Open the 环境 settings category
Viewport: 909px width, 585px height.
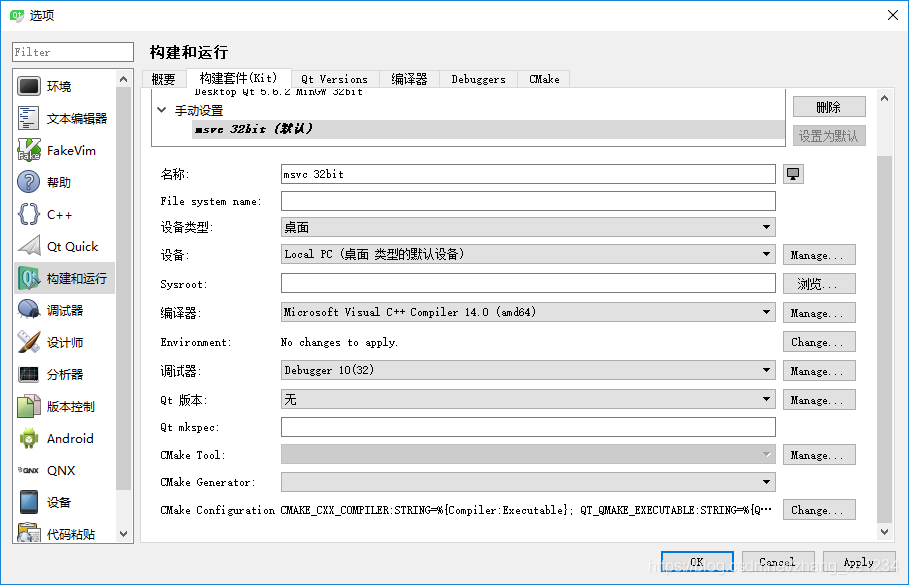[x=64, y=86]
